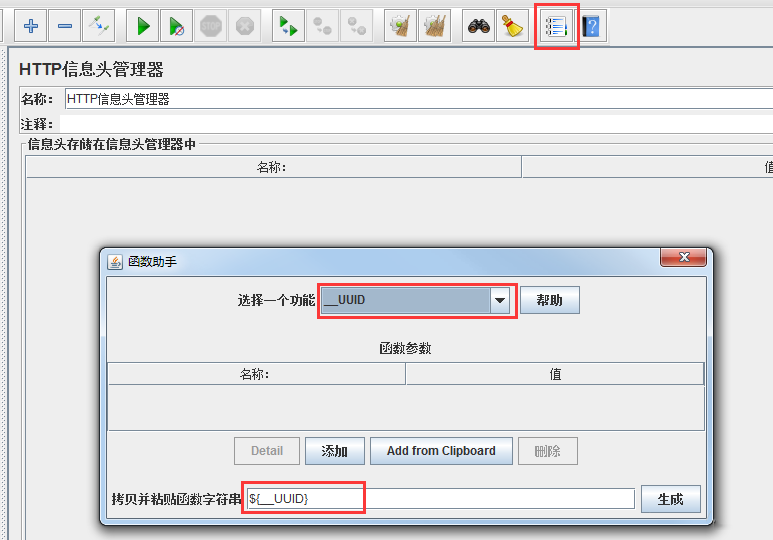Click the yellow broom Reset Search icon
Screen dimensions: 773x540
tap(513, 26)
